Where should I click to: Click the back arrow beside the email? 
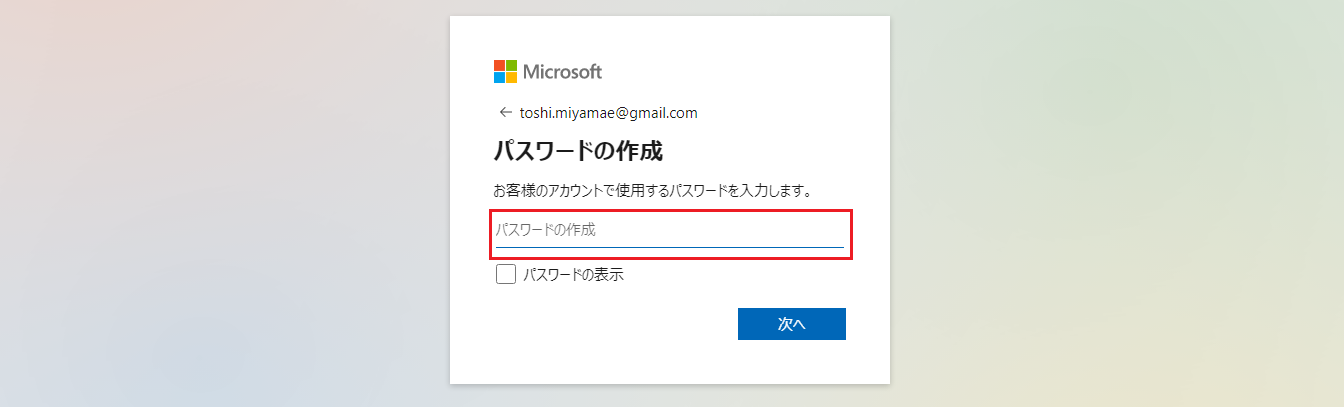505,112
